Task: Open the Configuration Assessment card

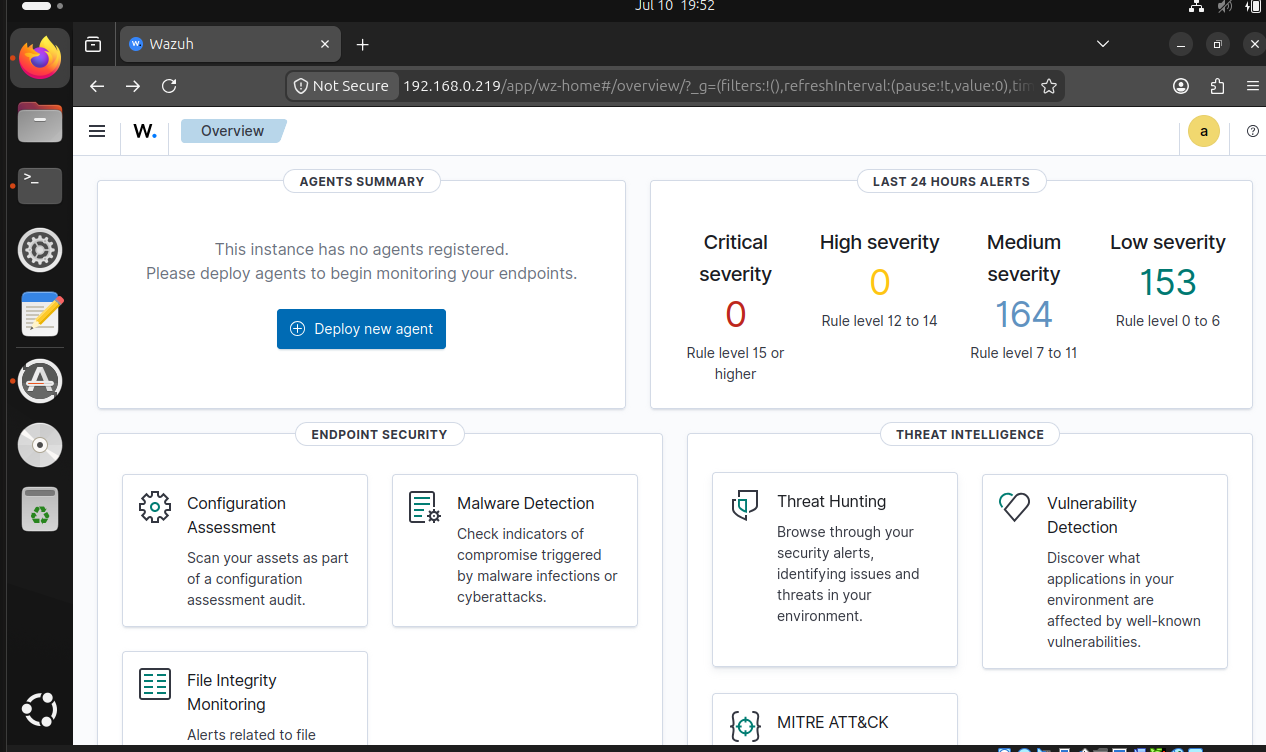Action: [x=245, y=551]
